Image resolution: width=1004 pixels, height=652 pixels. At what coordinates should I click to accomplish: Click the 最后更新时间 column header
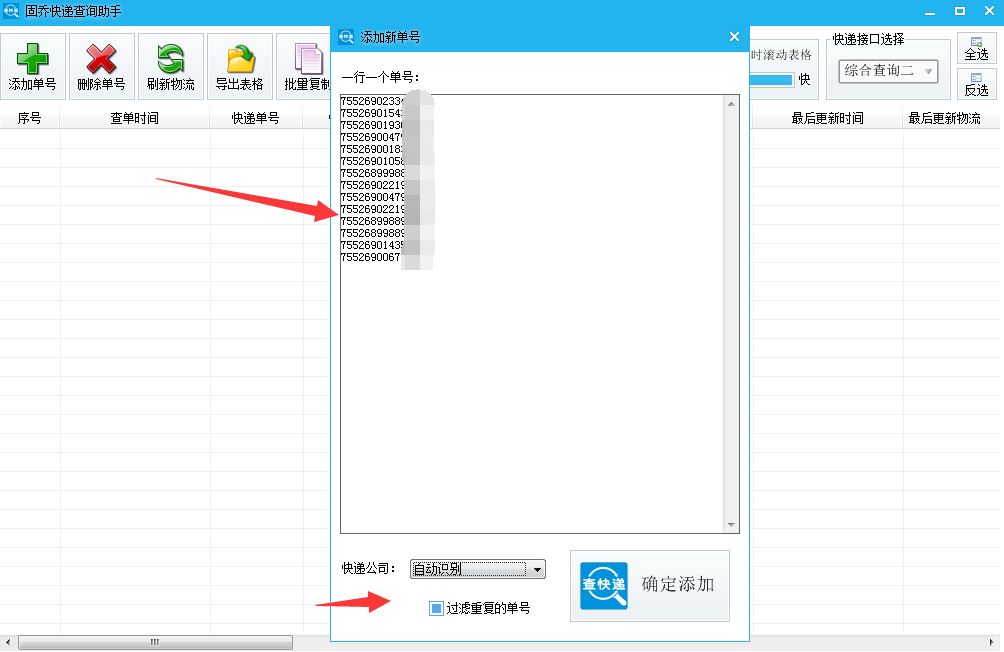coord(827,118)
